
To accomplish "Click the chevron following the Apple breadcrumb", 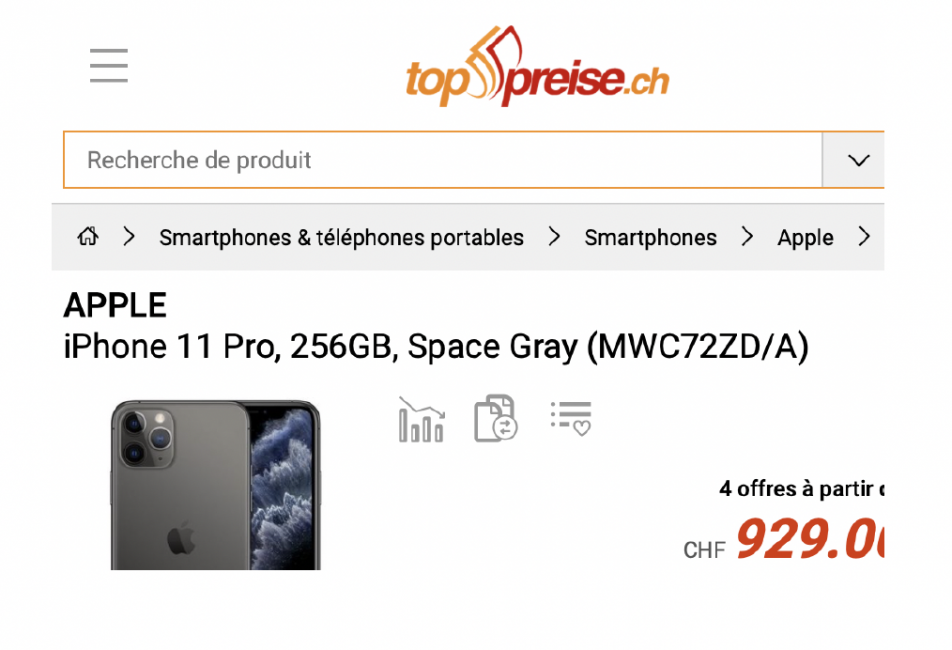I will [864, 236].
